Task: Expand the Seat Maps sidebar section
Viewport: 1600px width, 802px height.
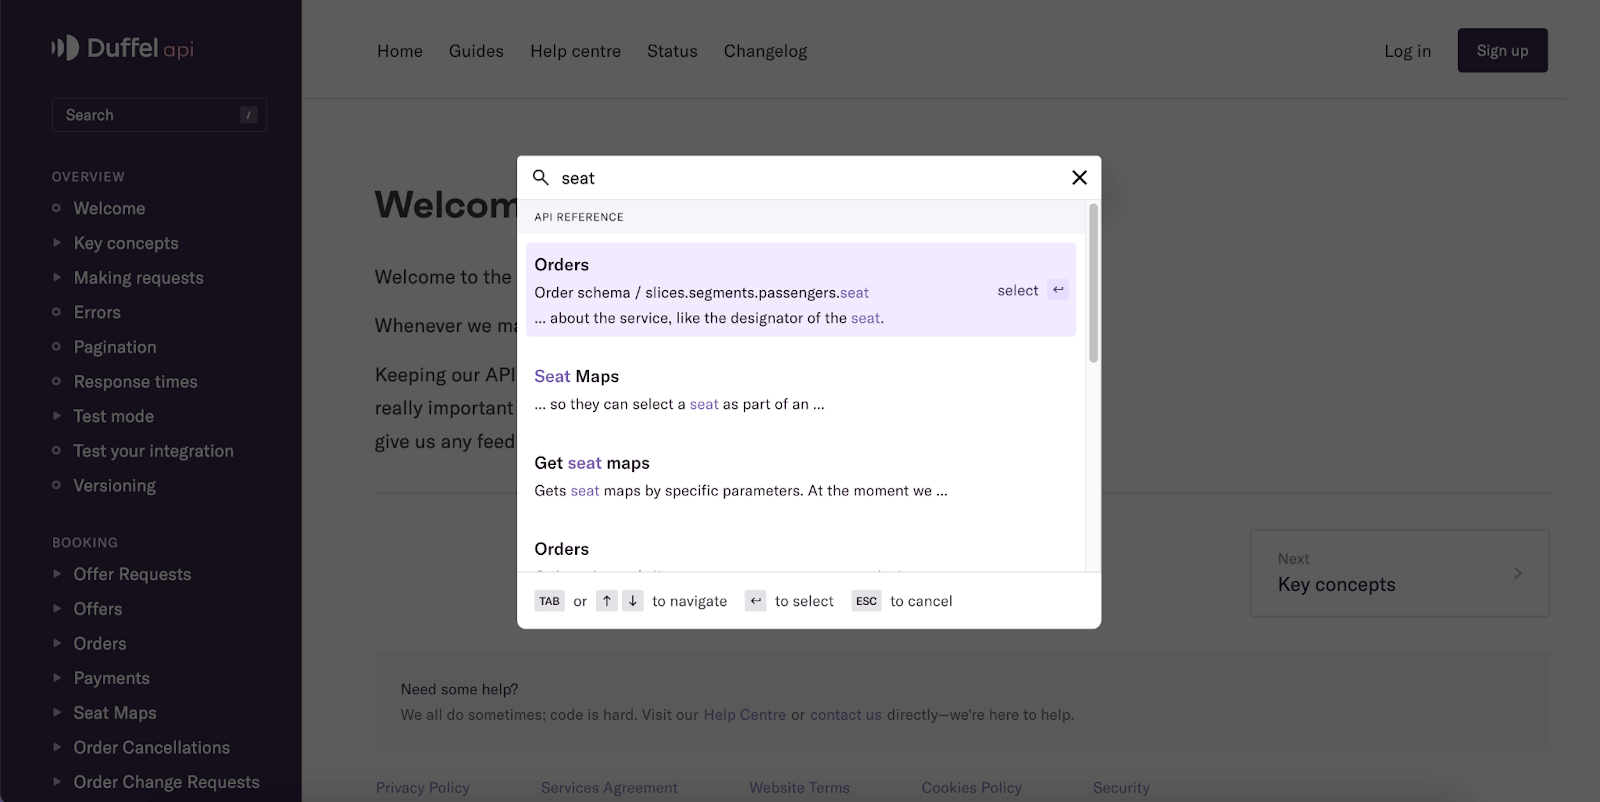Action: 57,713
